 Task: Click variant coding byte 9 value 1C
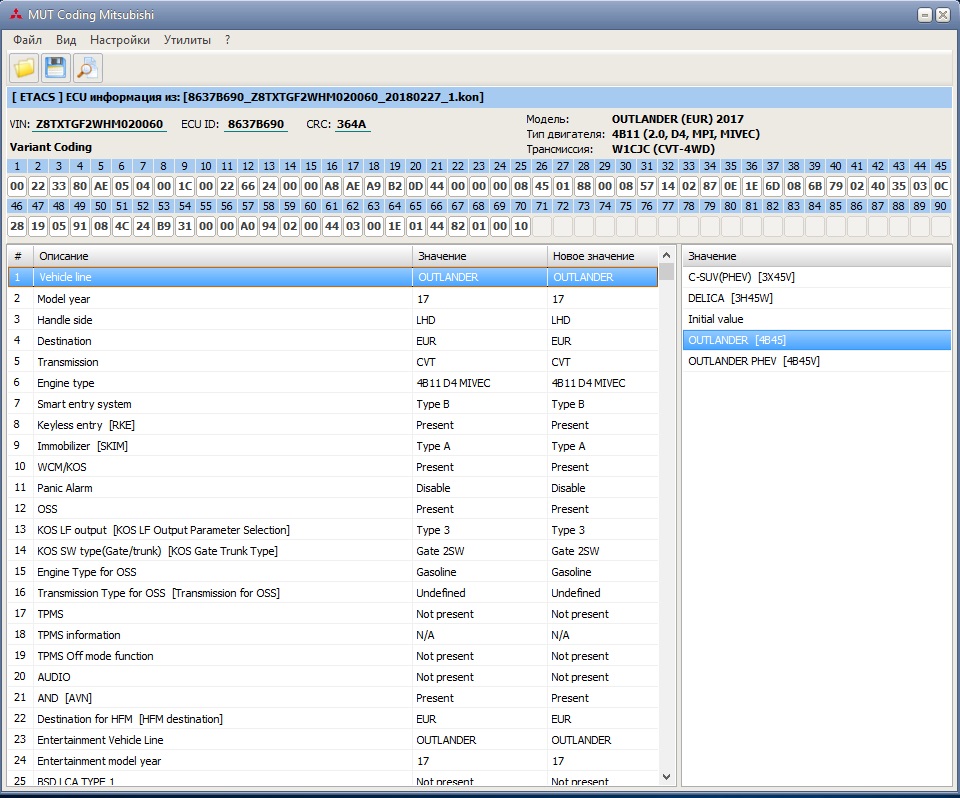[x=185, y=186]
